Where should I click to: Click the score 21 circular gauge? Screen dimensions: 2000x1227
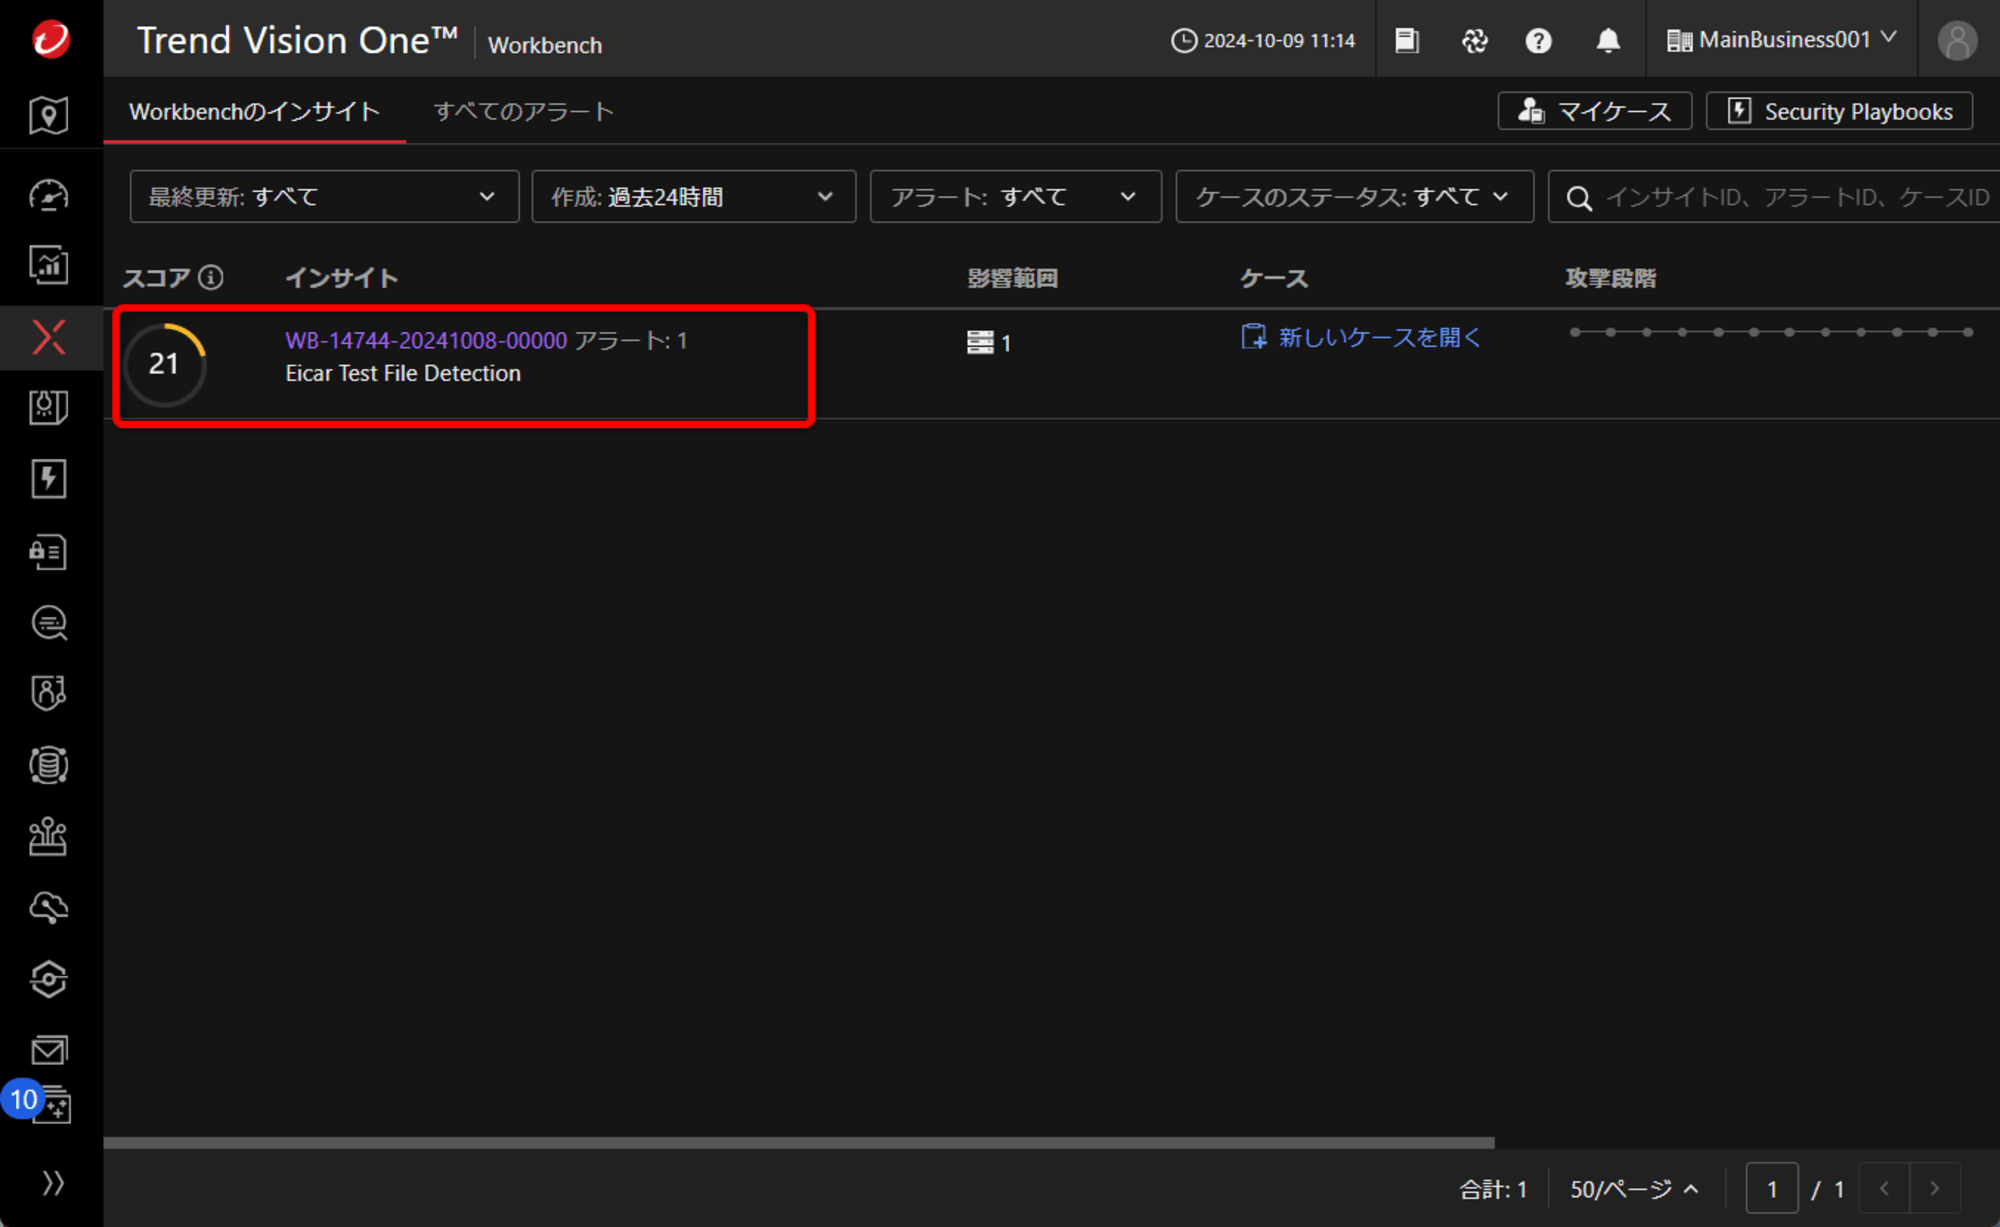(x=165, y=364)
